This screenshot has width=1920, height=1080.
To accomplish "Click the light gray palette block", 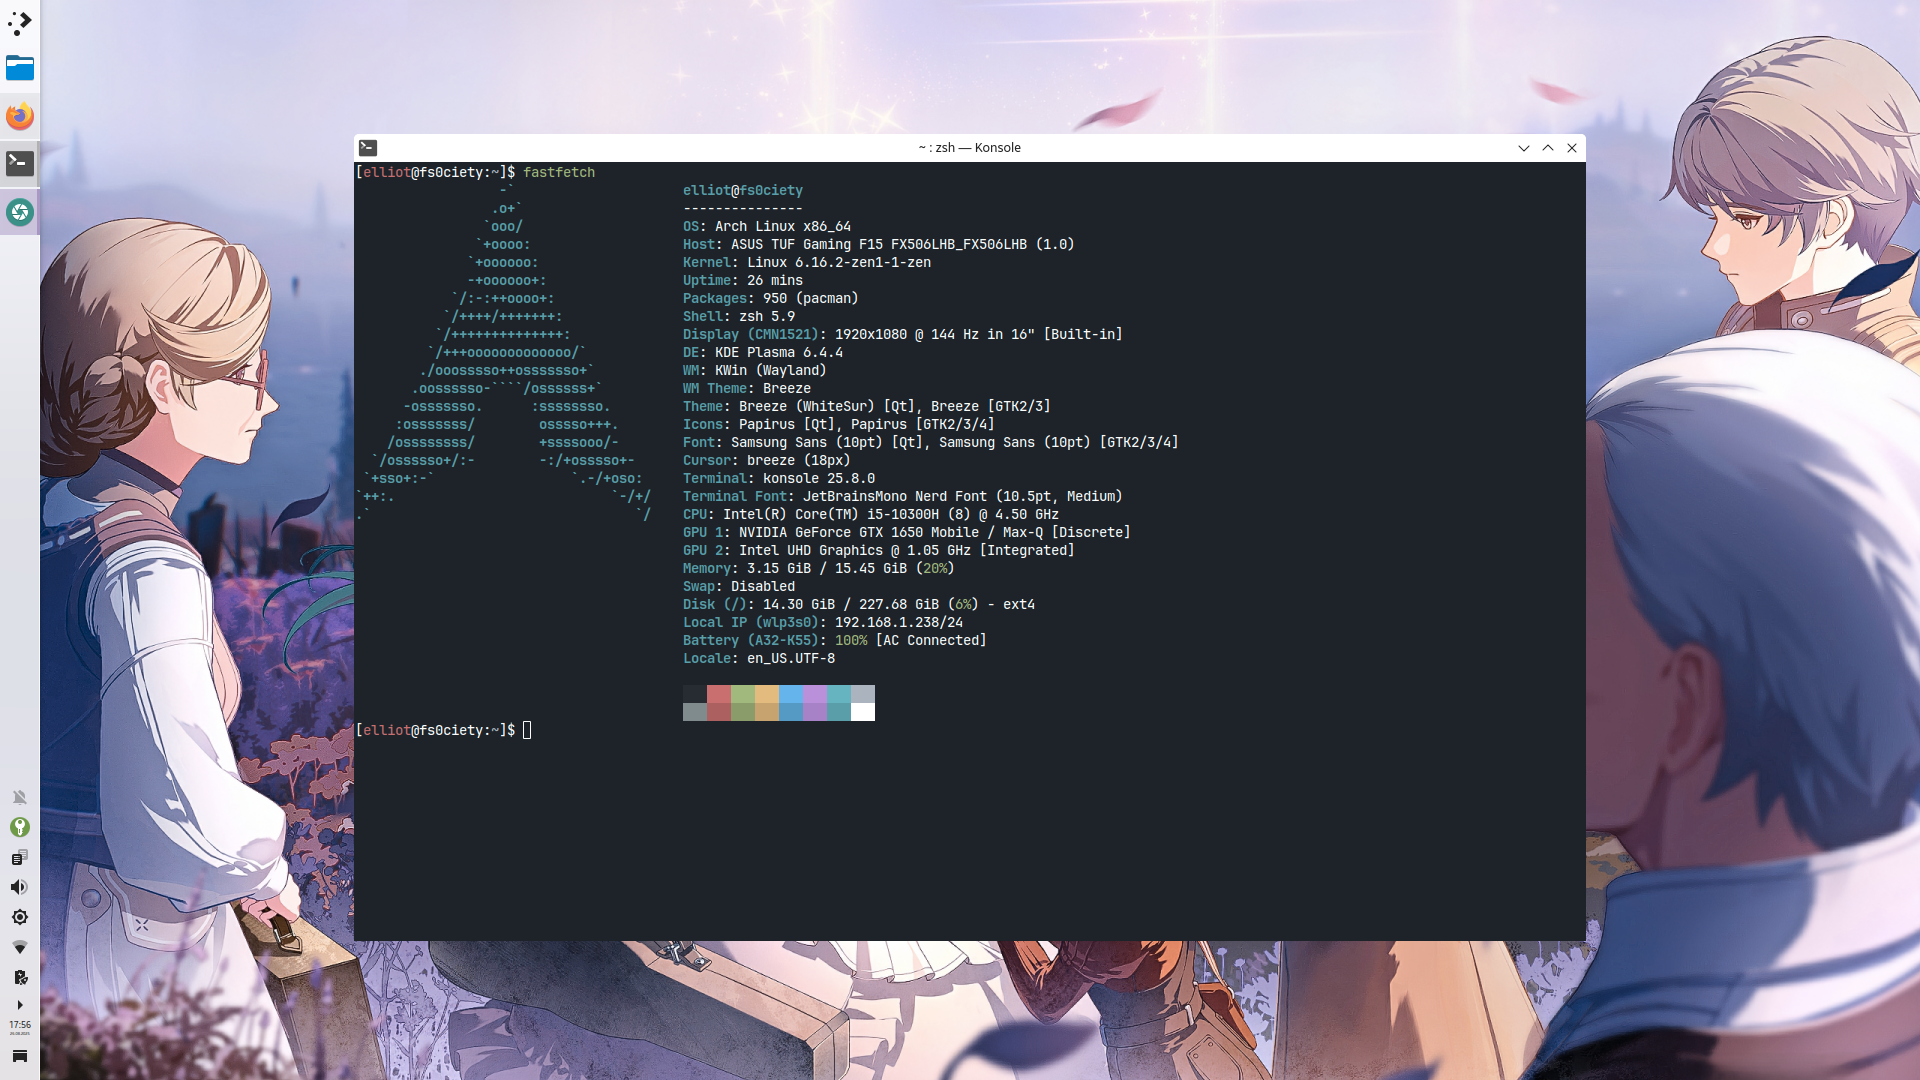I will [x=863, y=694].
